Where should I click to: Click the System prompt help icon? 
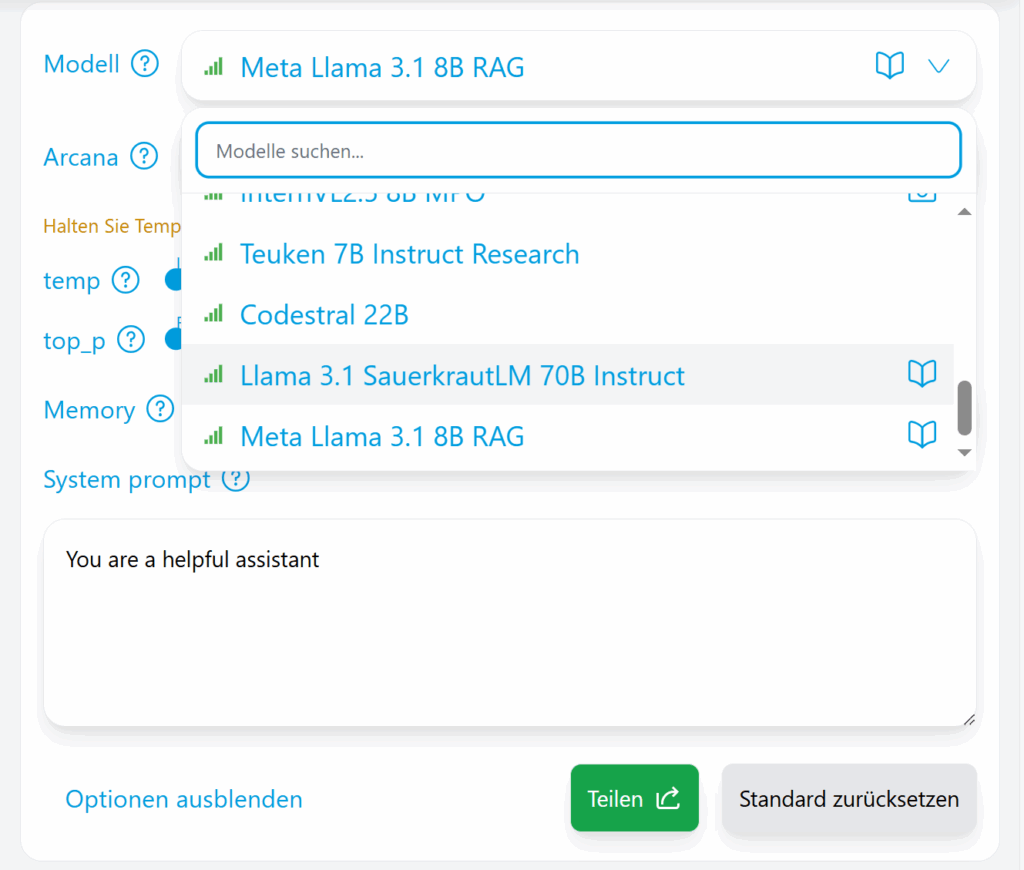pos(236,479)
